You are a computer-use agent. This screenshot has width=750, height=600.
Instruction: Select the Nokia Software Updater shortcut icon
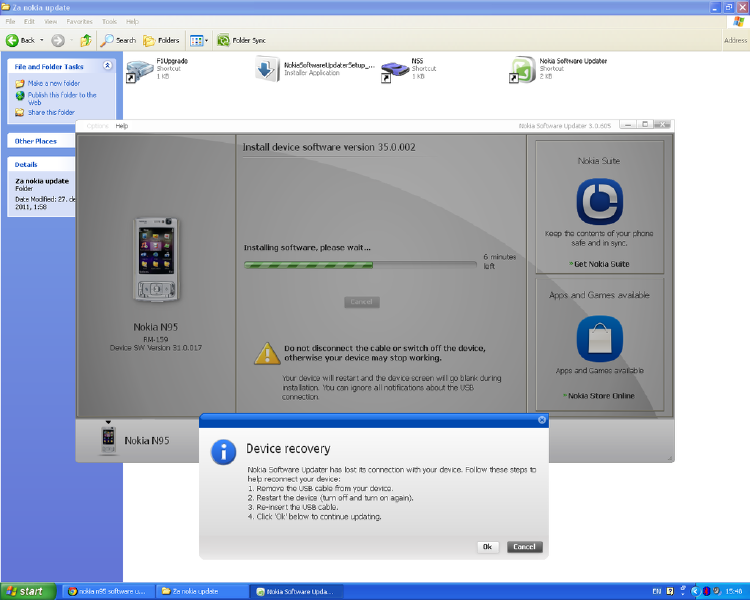pos(523,70)
